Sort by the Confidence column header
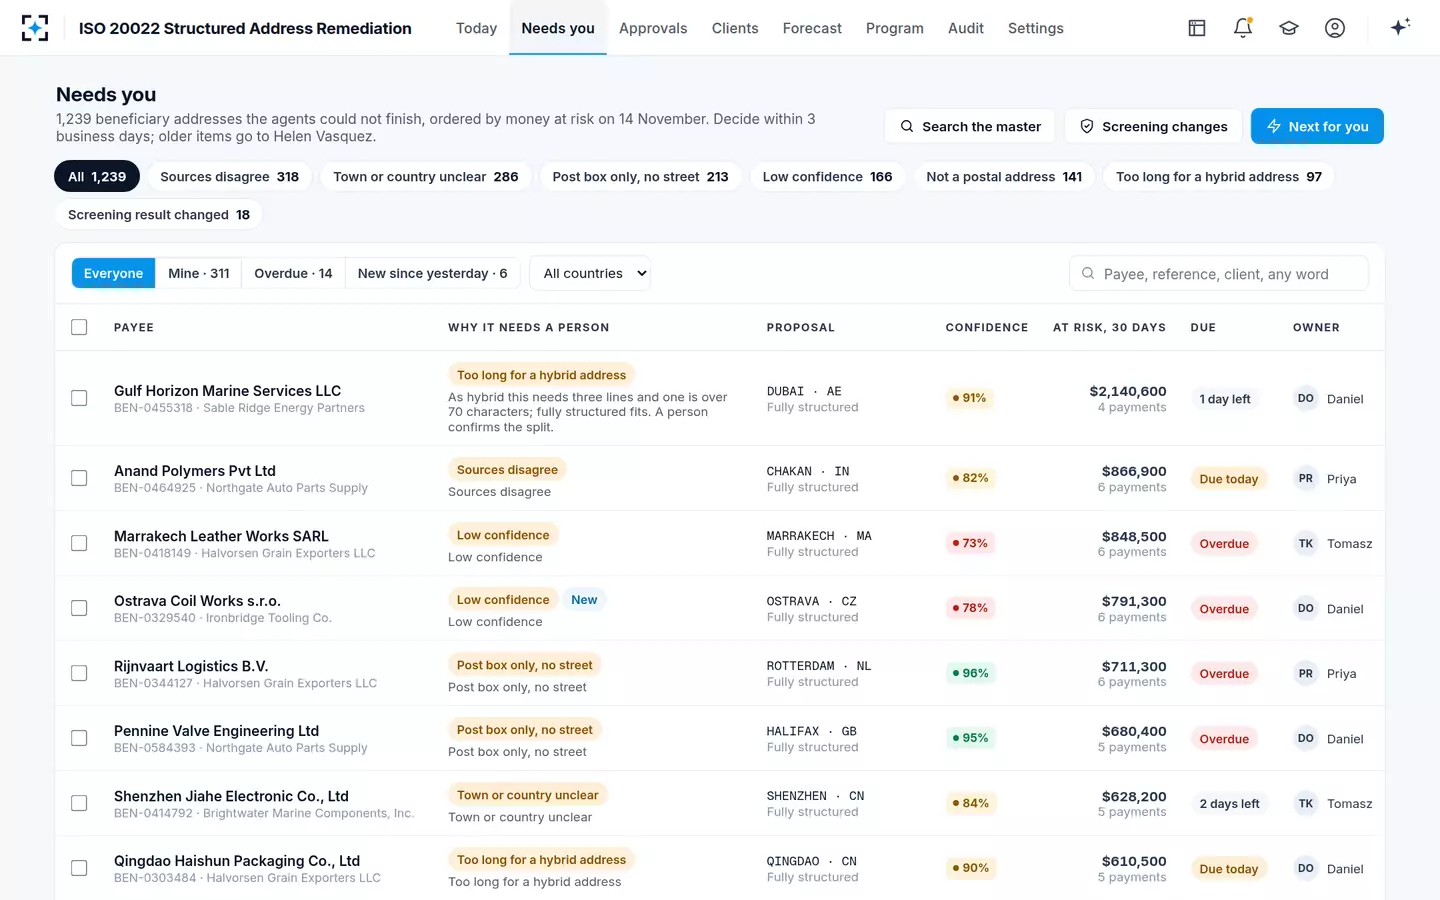Viewport: 1440px width, 900px height. [987, 327]
